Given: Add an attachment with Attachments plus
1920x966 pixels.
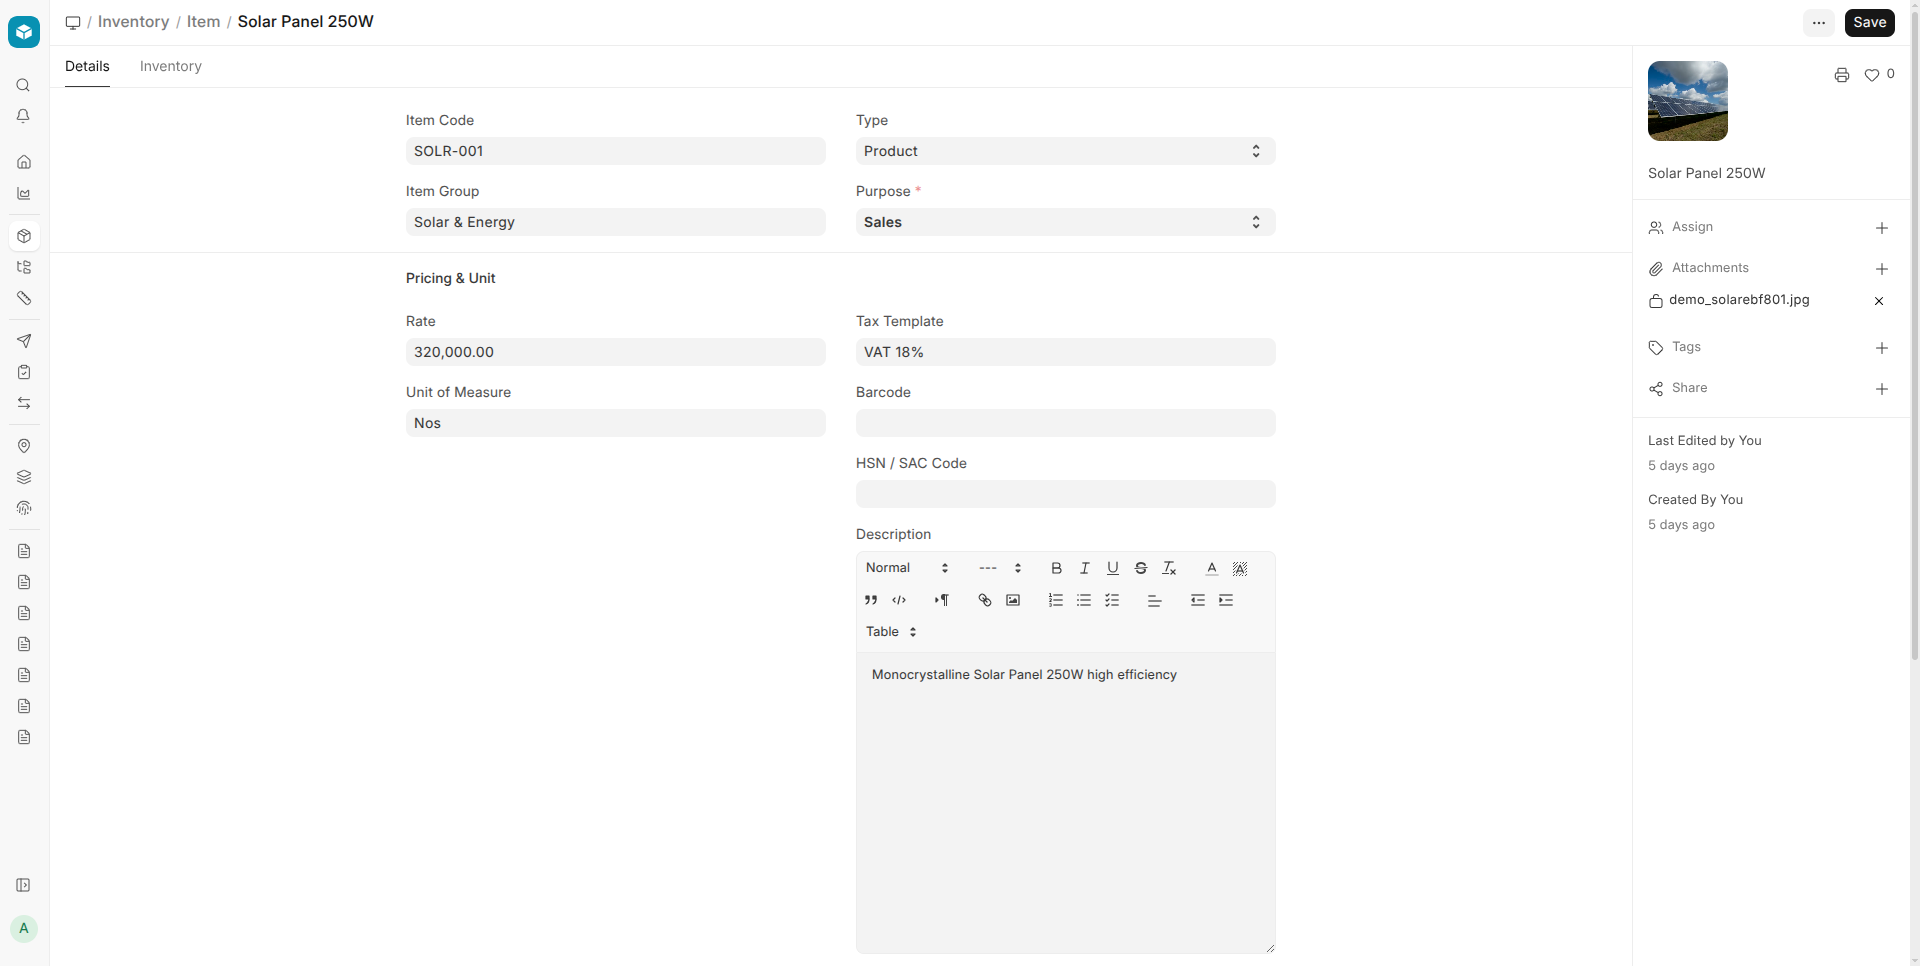Looking at the screenshot, I should pos(1882,269).
